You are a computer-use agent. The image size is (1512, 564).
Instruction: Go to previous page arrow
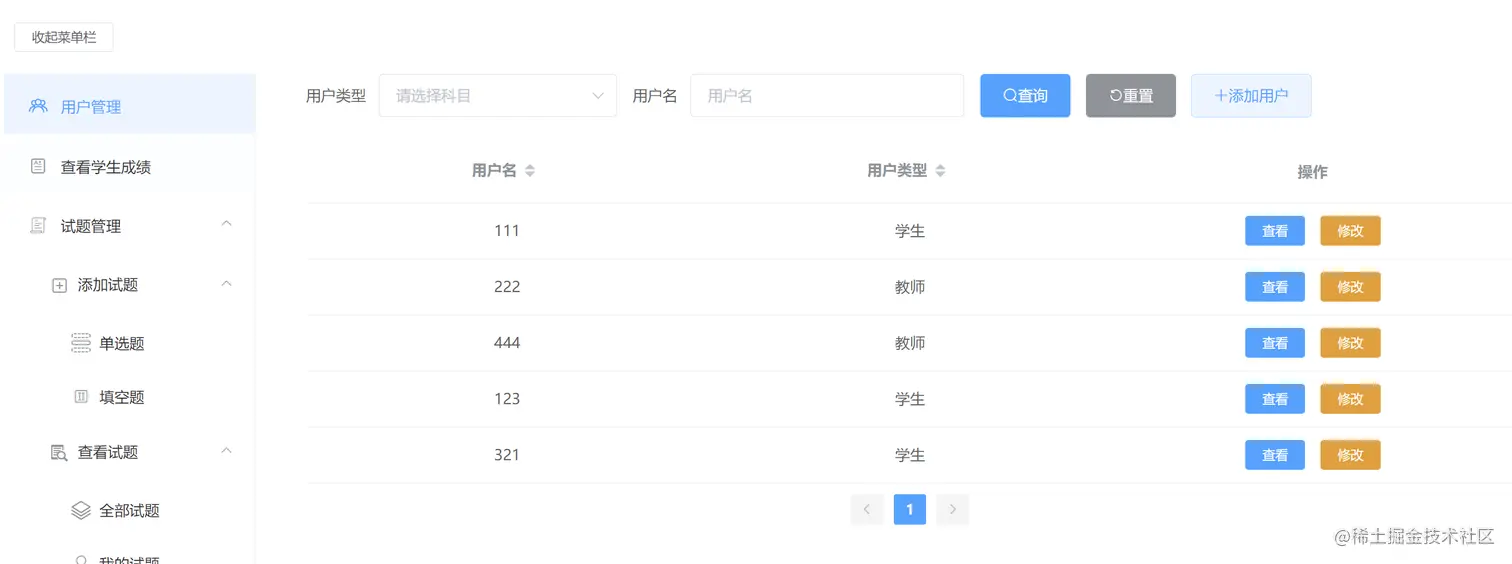pos(866,510)
